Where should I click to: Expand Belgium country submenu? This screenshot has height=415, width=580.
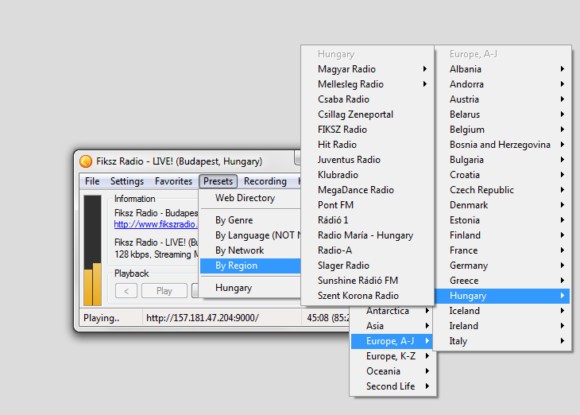503,129
